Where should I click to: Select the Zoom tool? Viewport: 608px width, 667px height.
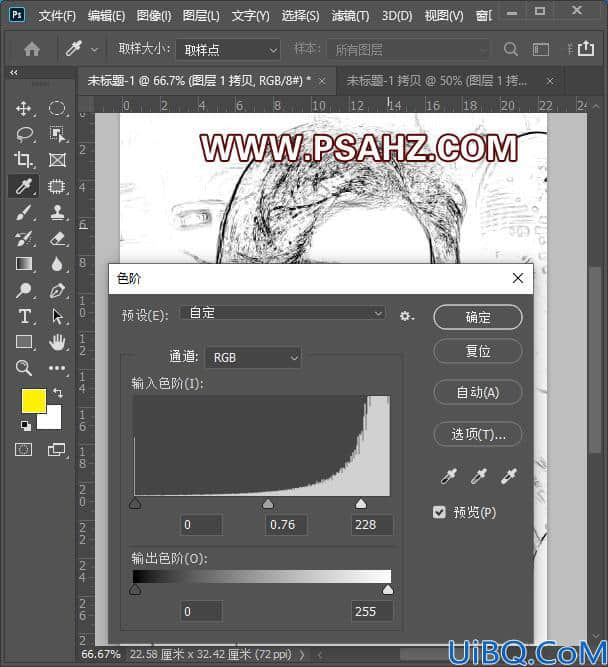[x=23, y=368]
